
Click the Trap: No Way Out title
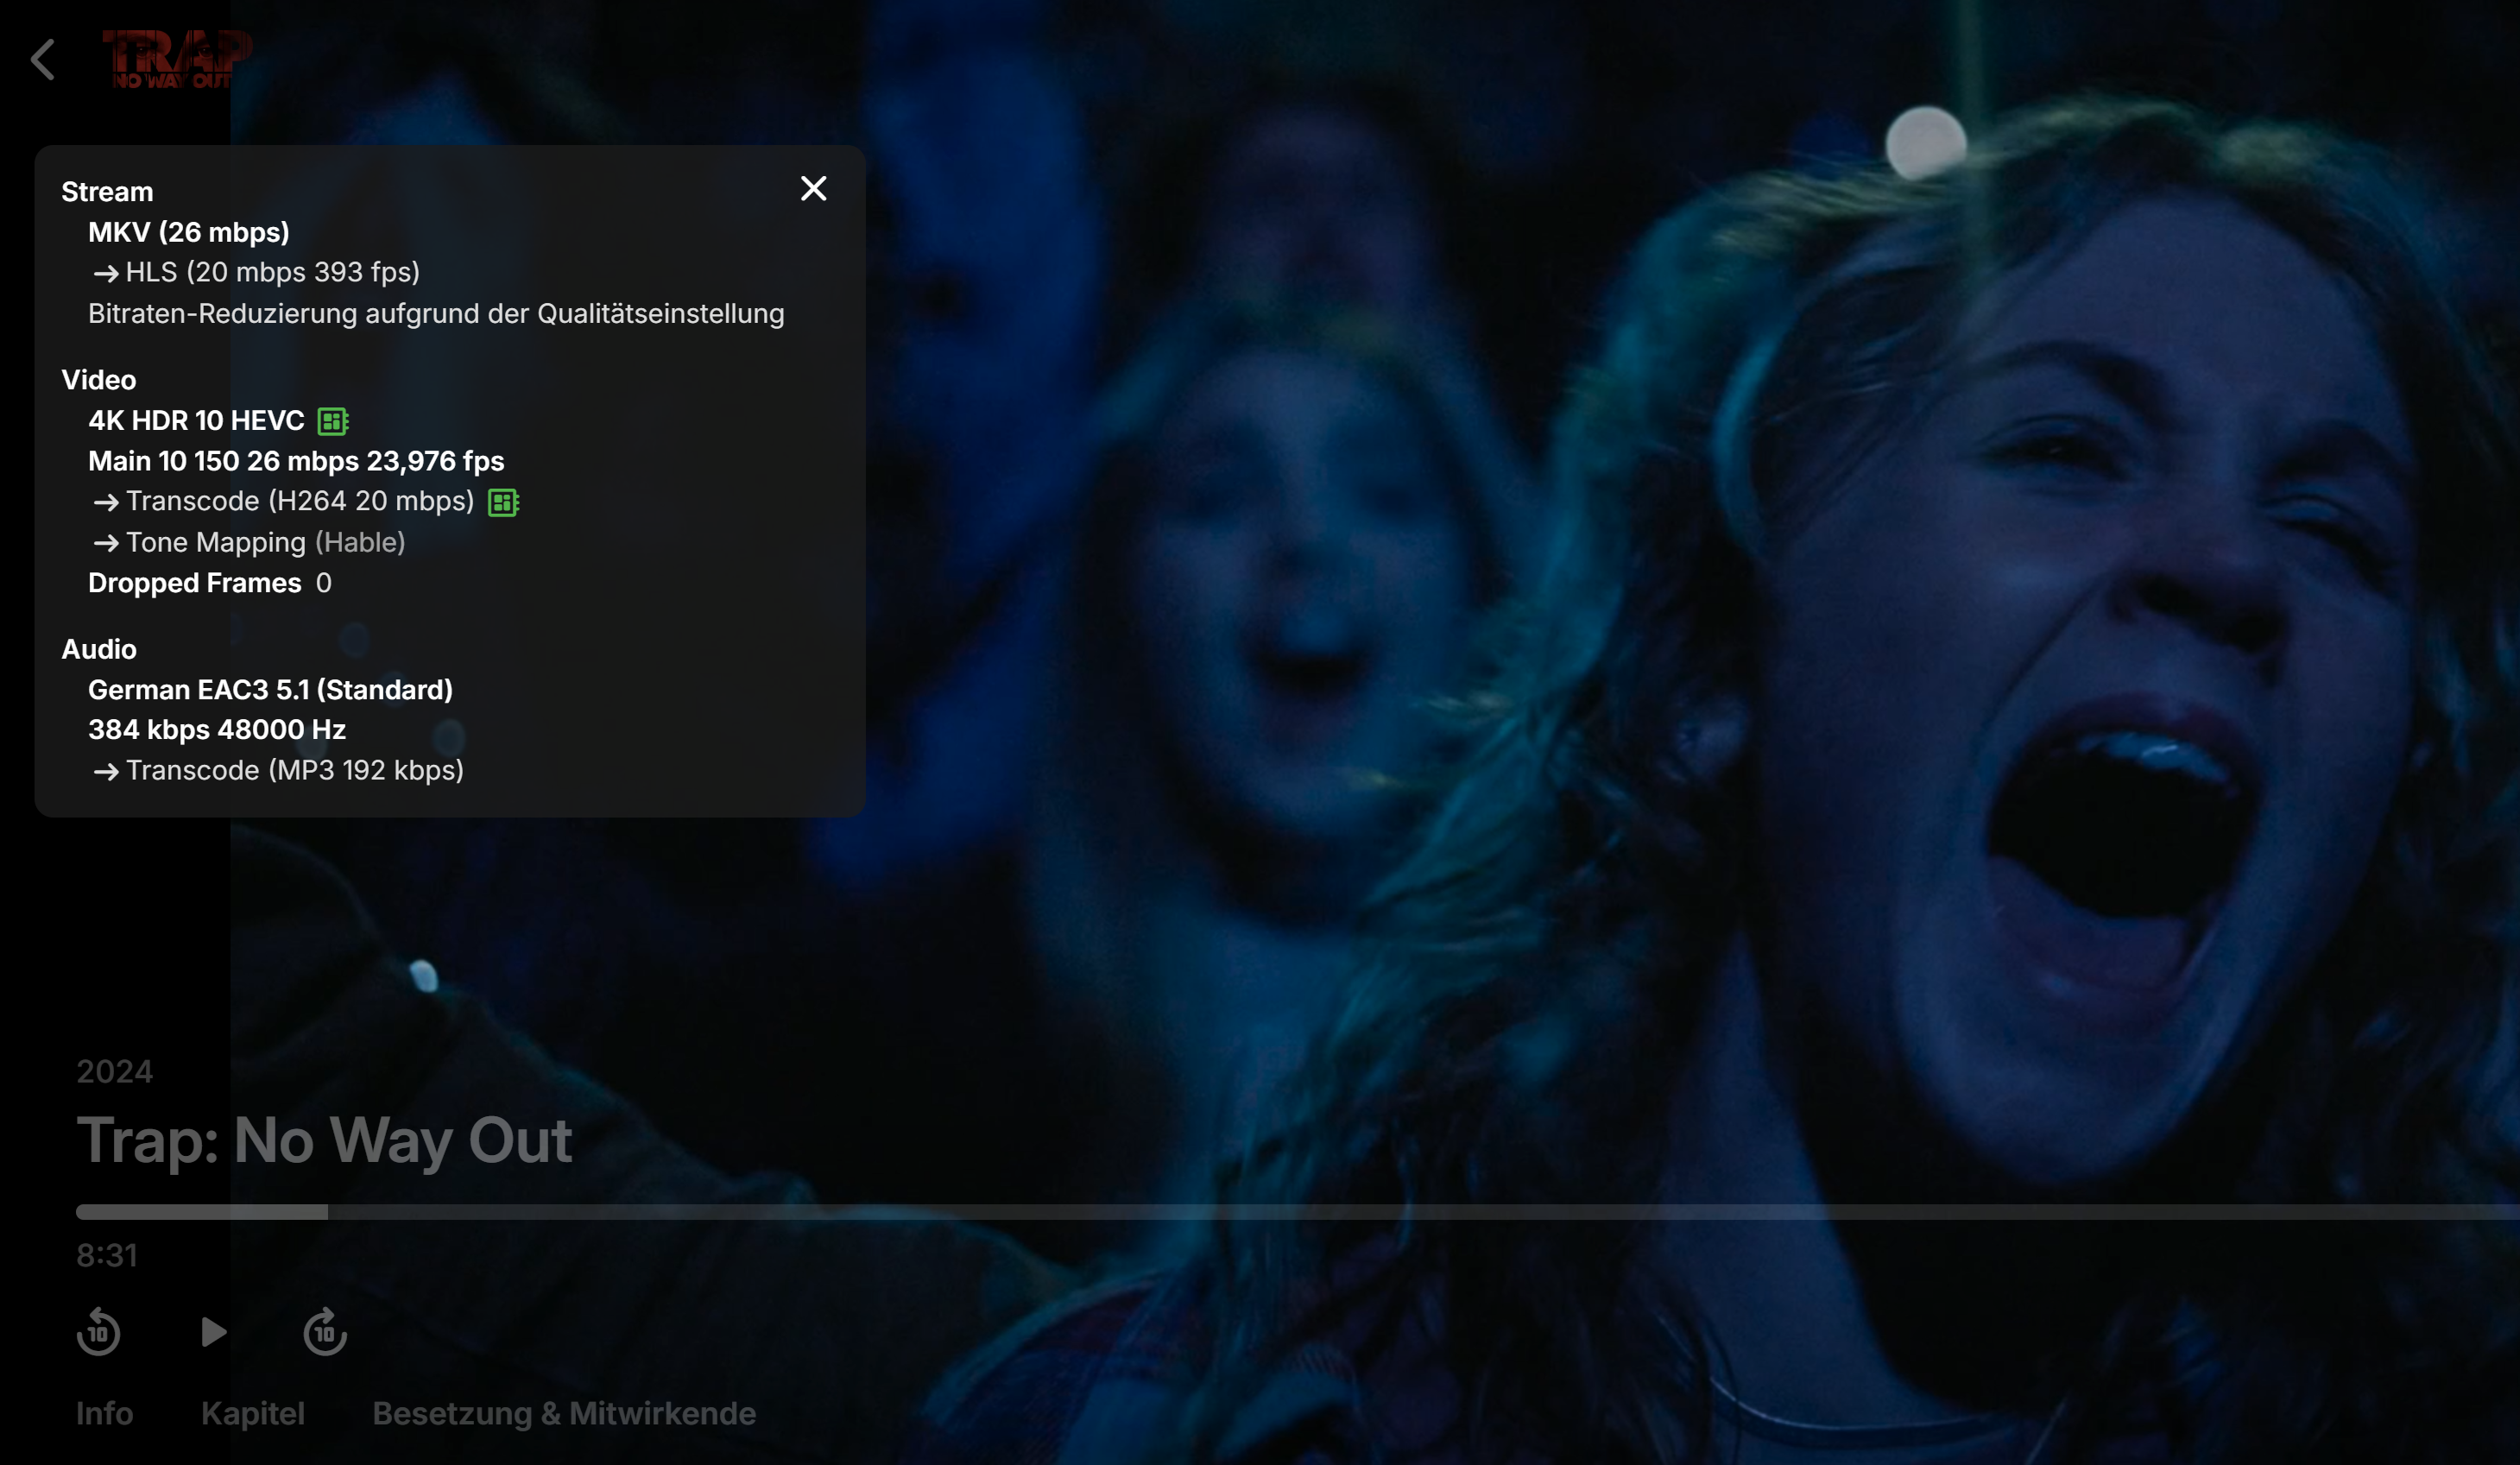tap(324, 1140)
